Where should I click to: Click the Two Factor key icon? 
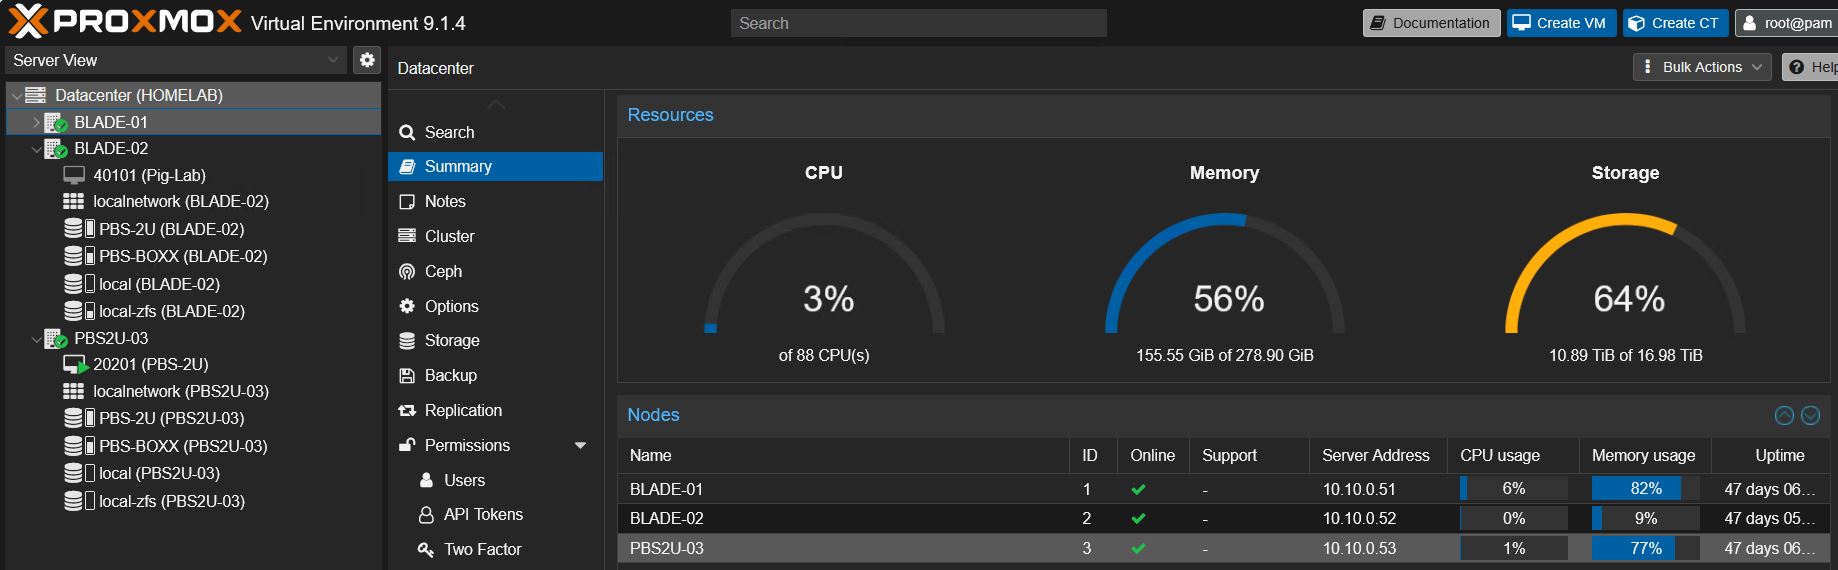[x=426, y=549]
